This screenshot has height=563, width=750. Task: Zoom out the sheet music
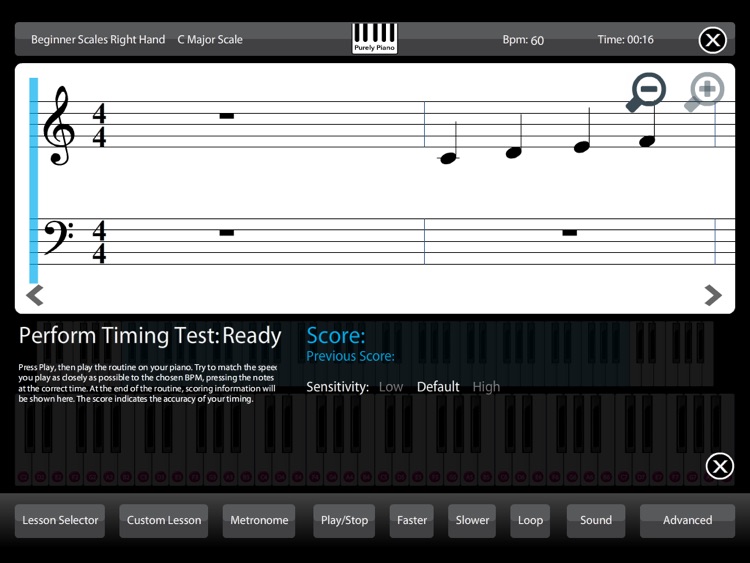[x=647, y=91]
